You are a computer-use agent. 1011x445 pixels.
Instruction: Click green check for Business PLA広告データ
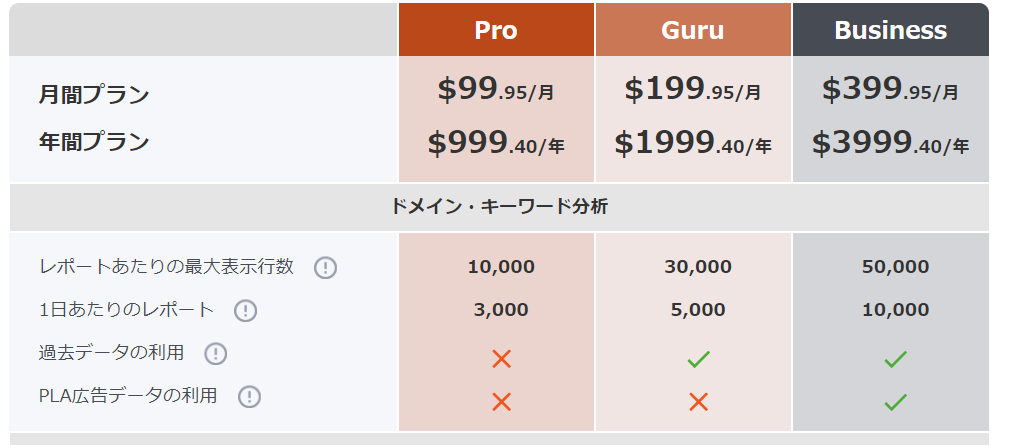[x=896, y=402]
